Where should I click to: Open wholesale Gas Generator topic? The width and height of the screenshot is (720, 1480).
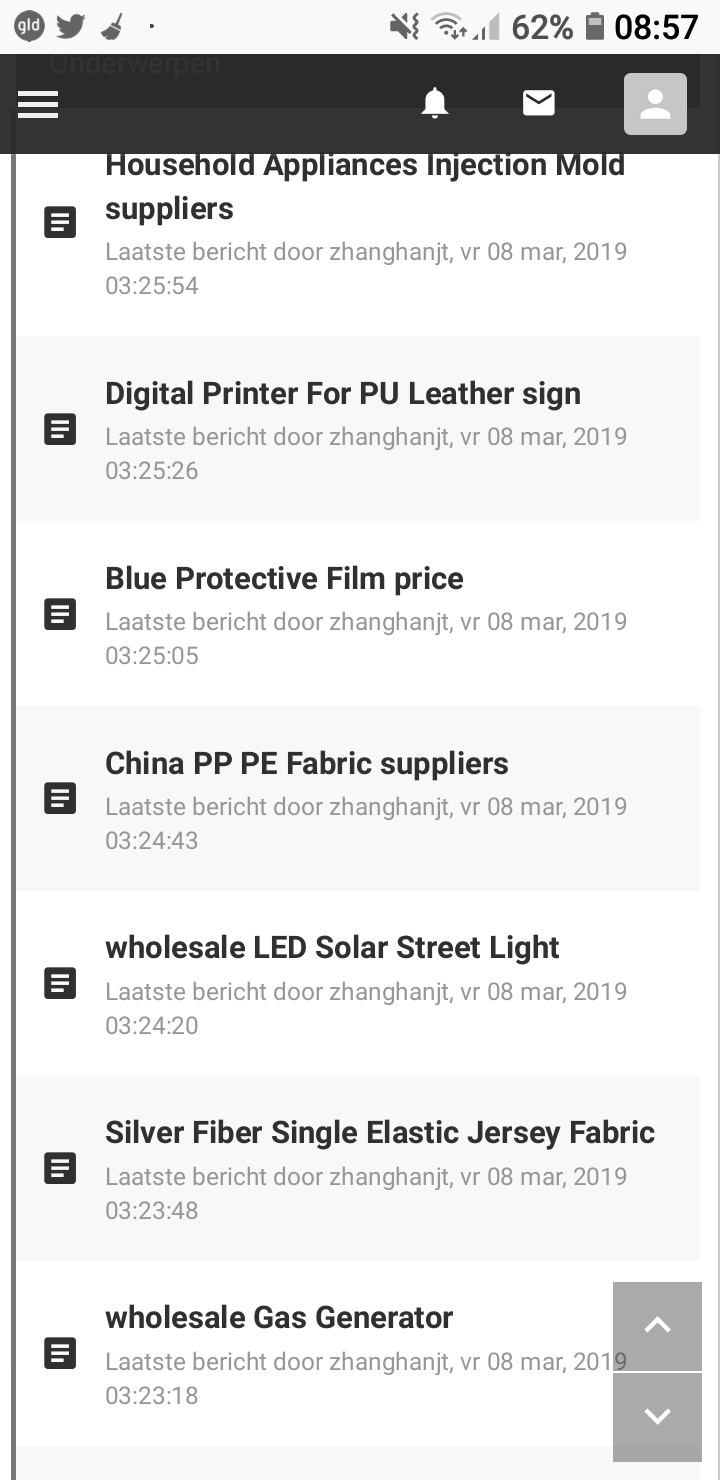[279, 1318]
